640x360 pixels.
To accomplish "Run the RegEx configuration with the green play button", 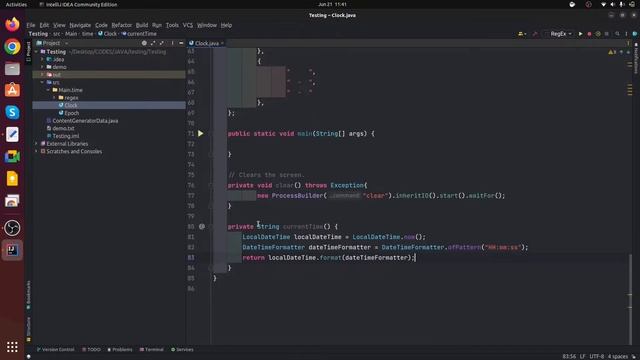I will tap(580, 34).
